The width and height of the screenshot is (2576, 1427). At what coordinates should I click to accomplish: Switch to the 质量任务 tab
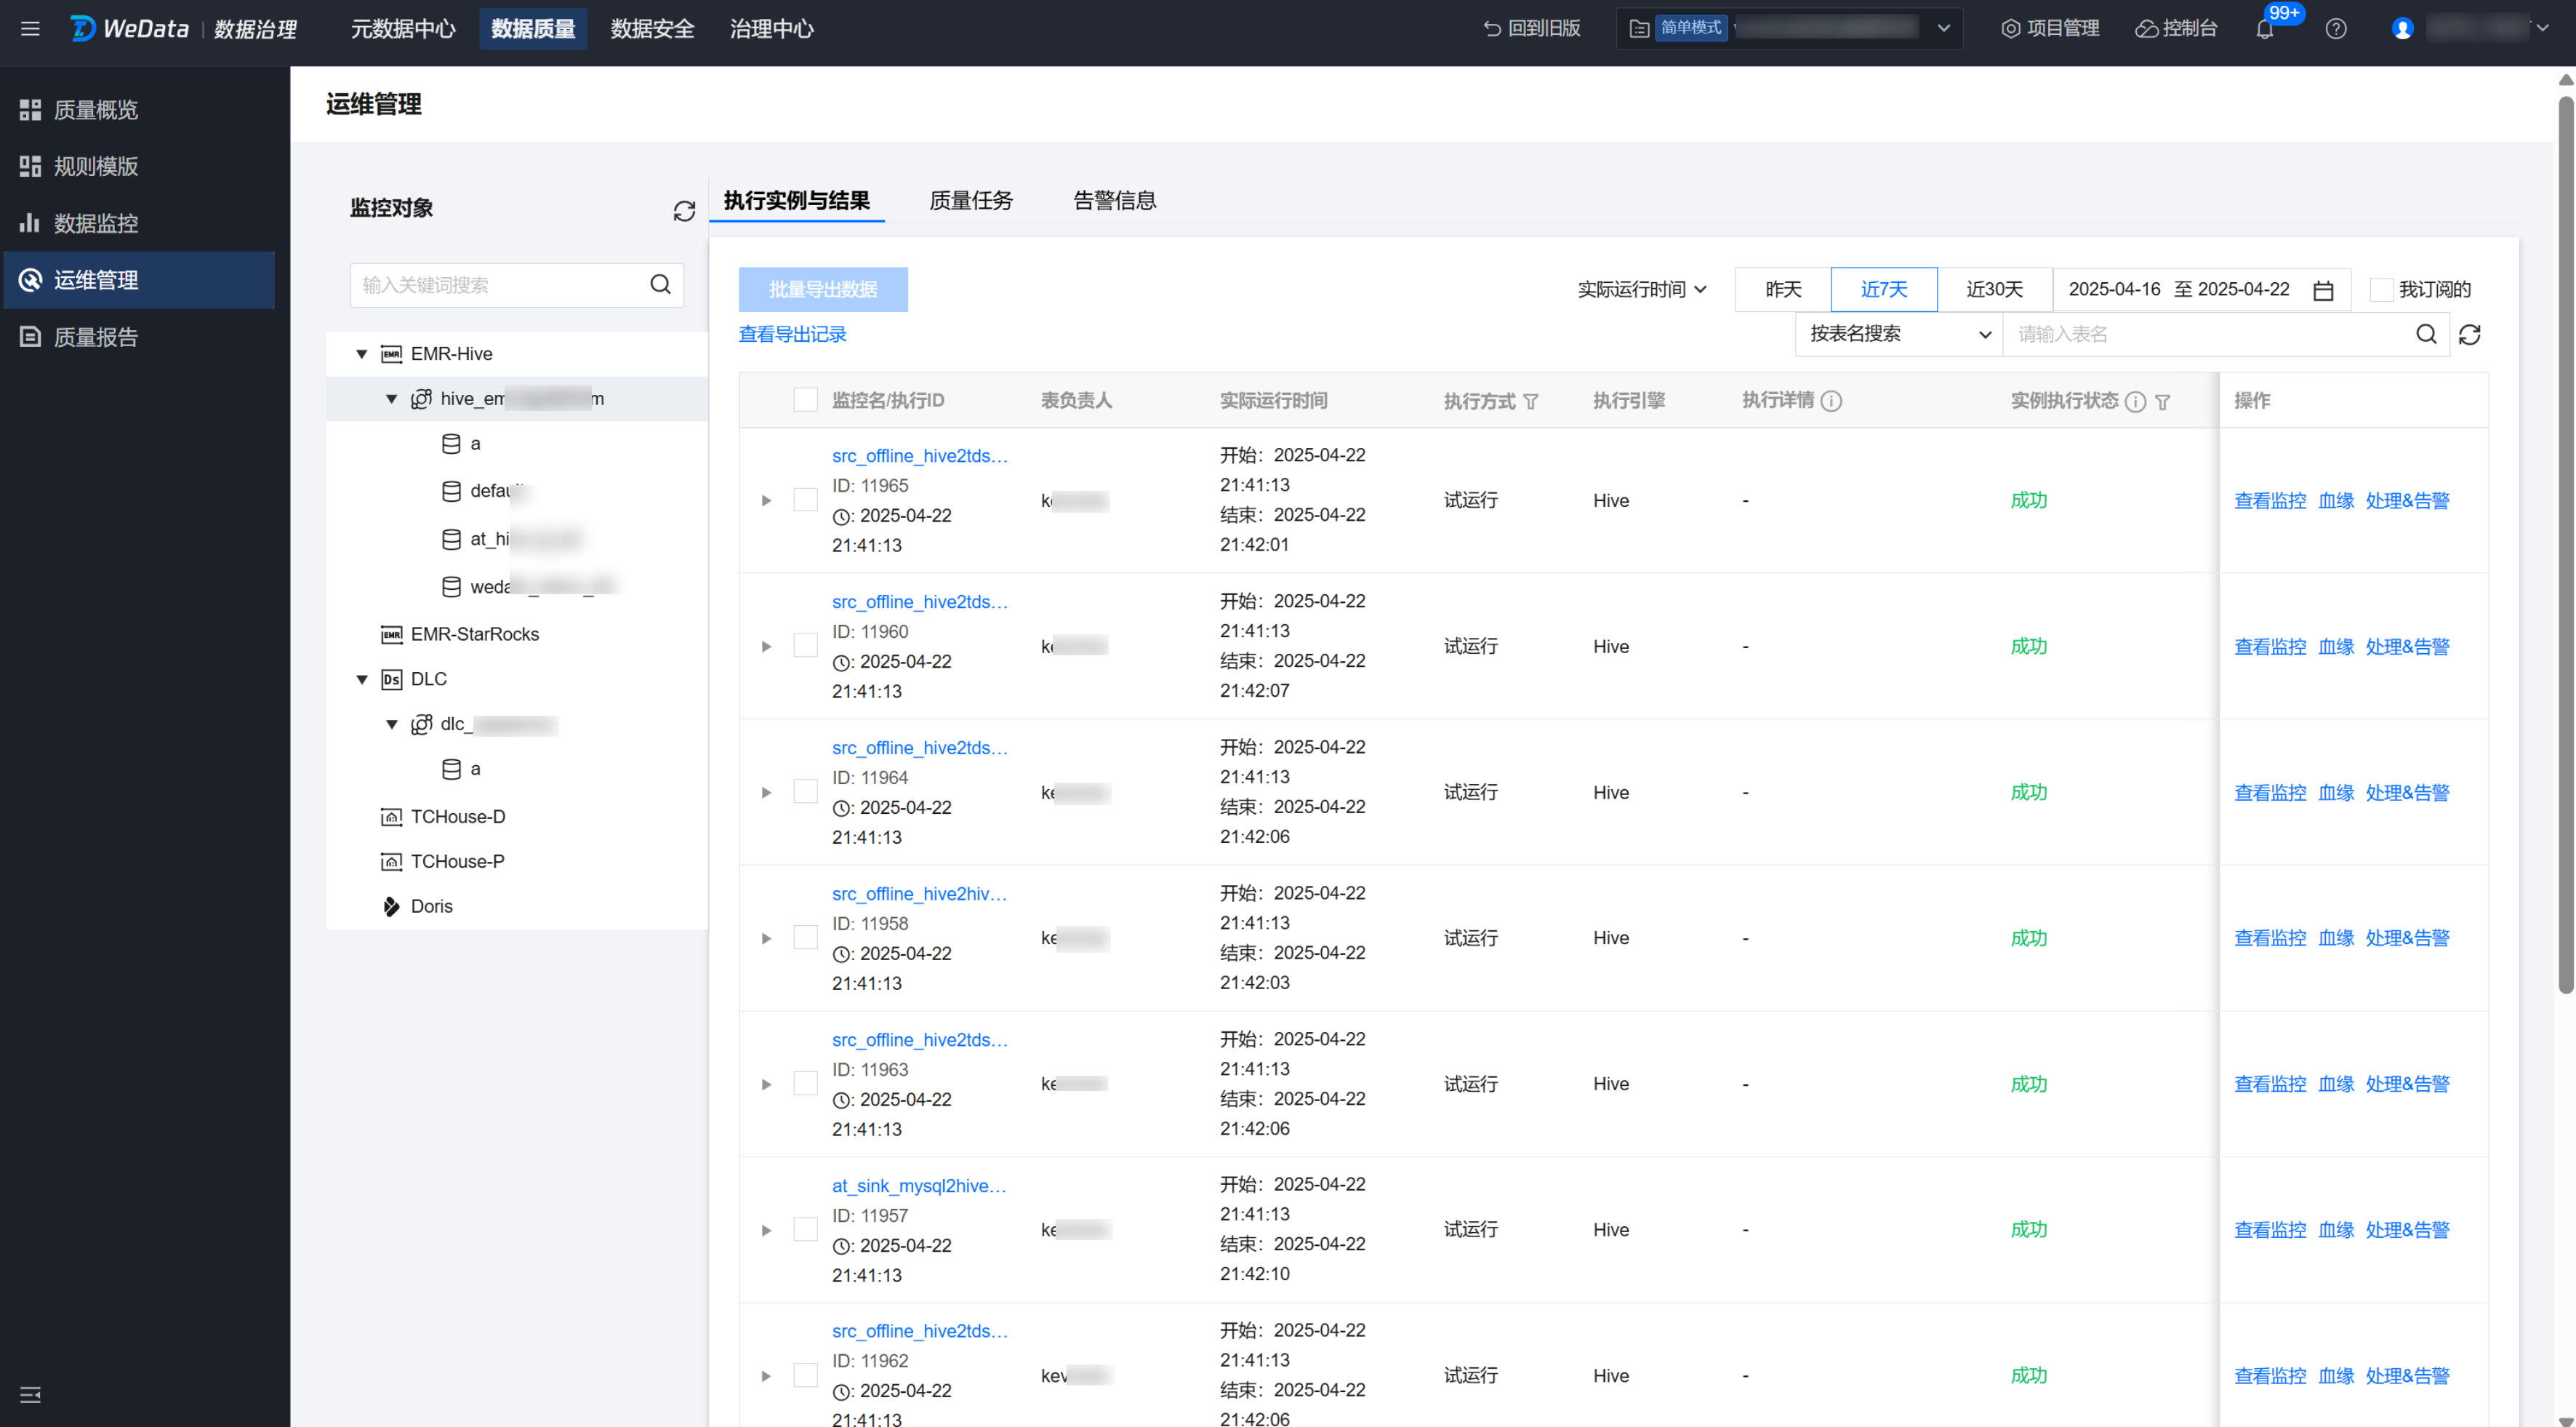coord(970,201)
